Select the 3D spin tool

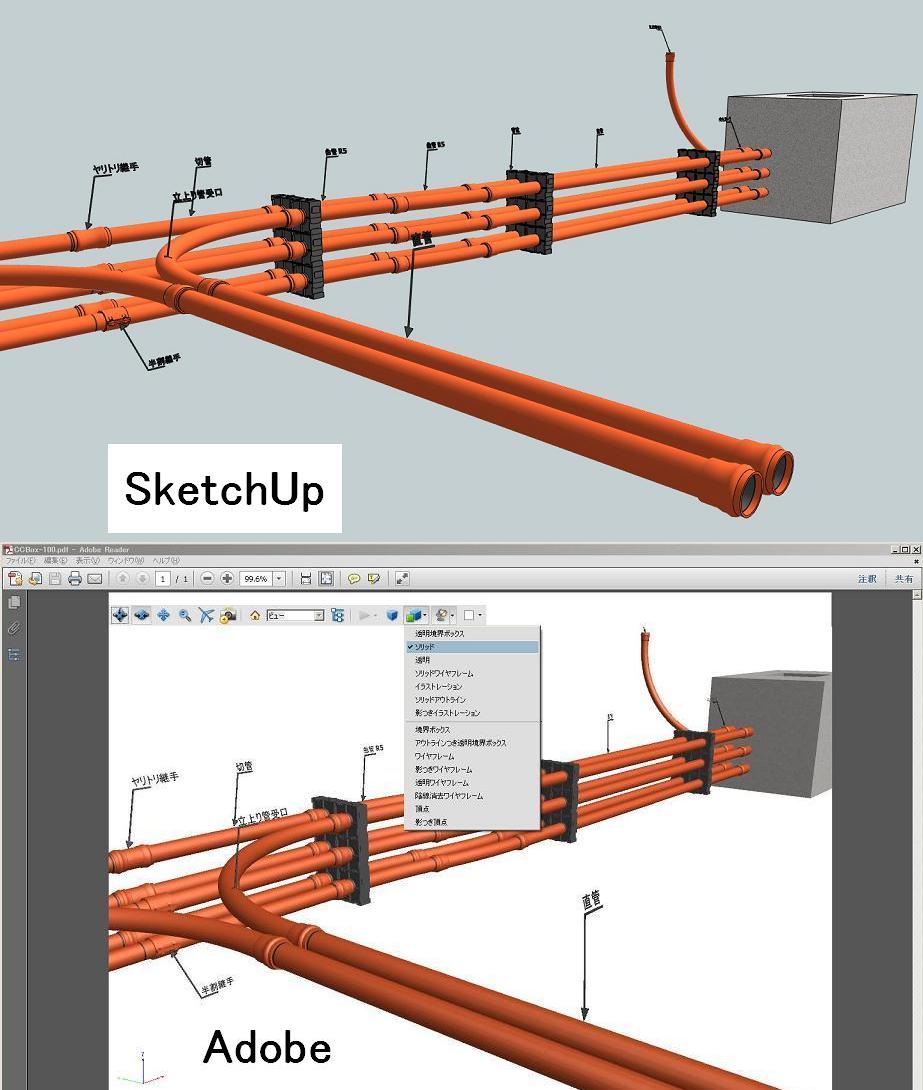click(142, 615)
